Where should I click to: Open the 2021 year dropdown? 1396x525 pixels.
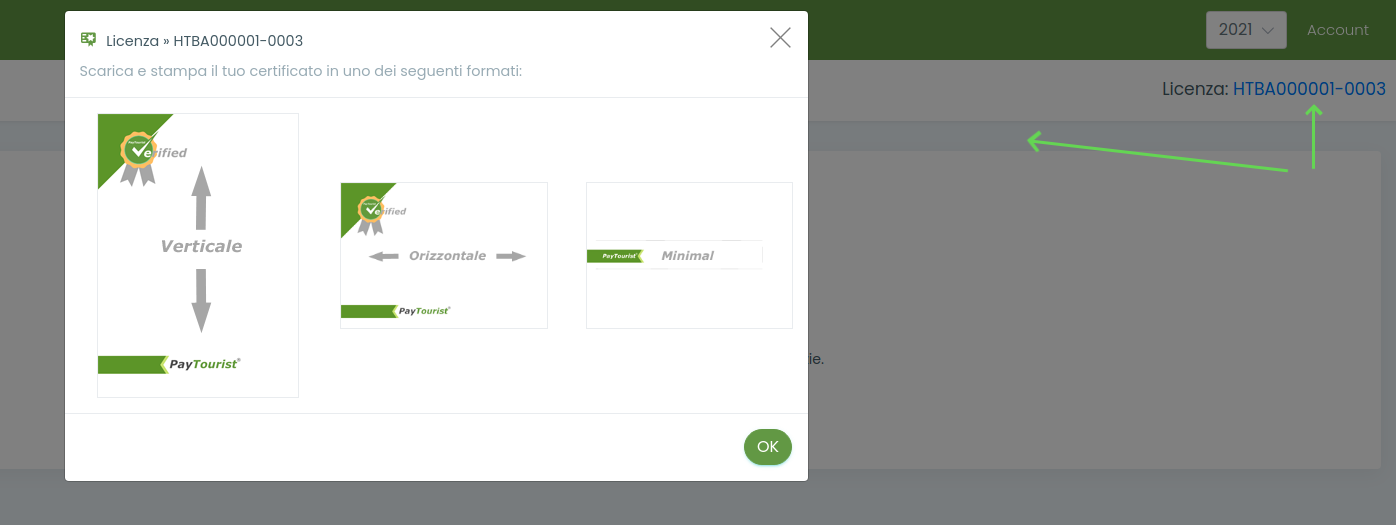click(x=1246, y=30)
